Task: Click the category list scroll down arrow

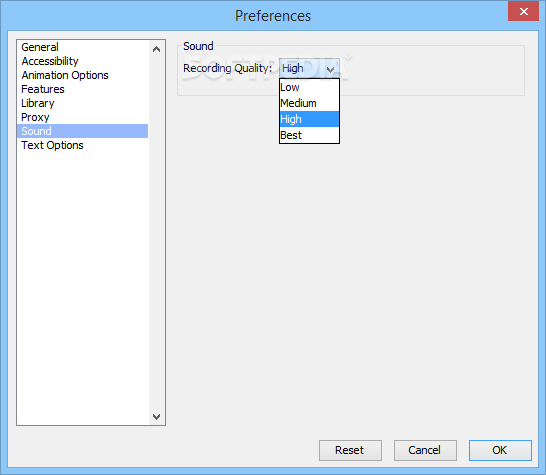Action: click(157, 416)
